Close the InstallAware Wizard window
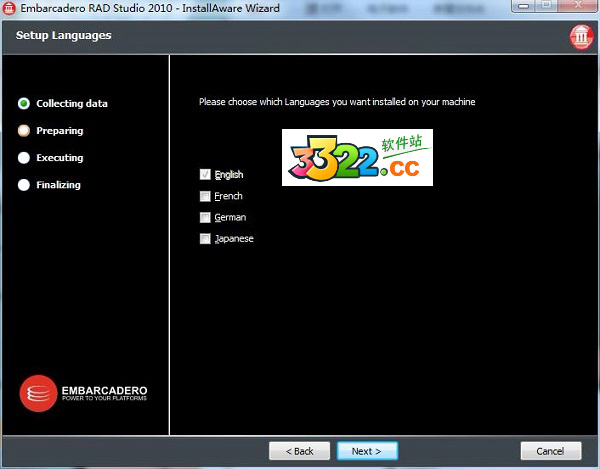The width and height of the screenshot is (600, 469). click(578, 5)
